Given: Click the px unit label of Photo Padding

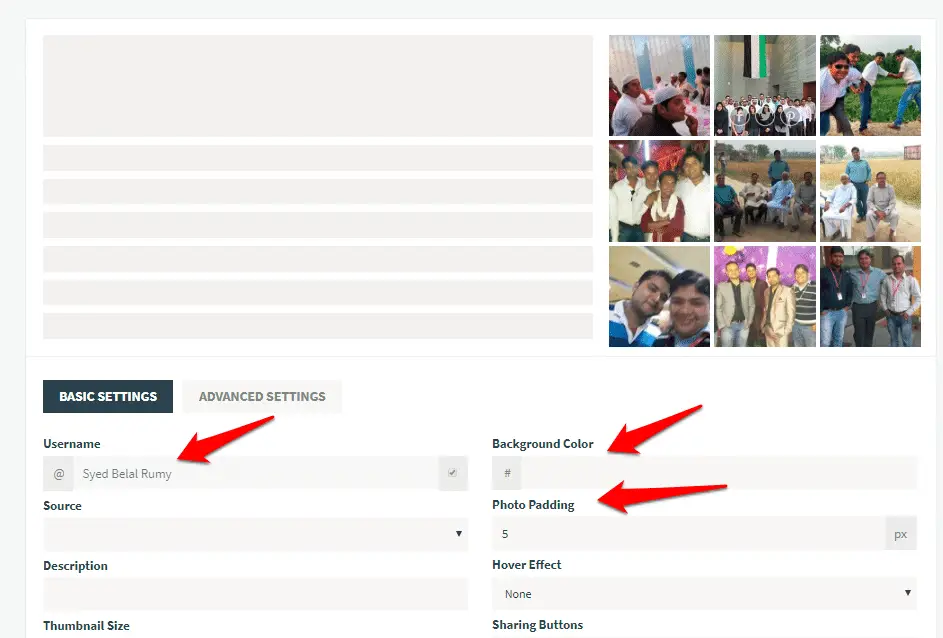Looking at the screenshot, I should [900, 533].
